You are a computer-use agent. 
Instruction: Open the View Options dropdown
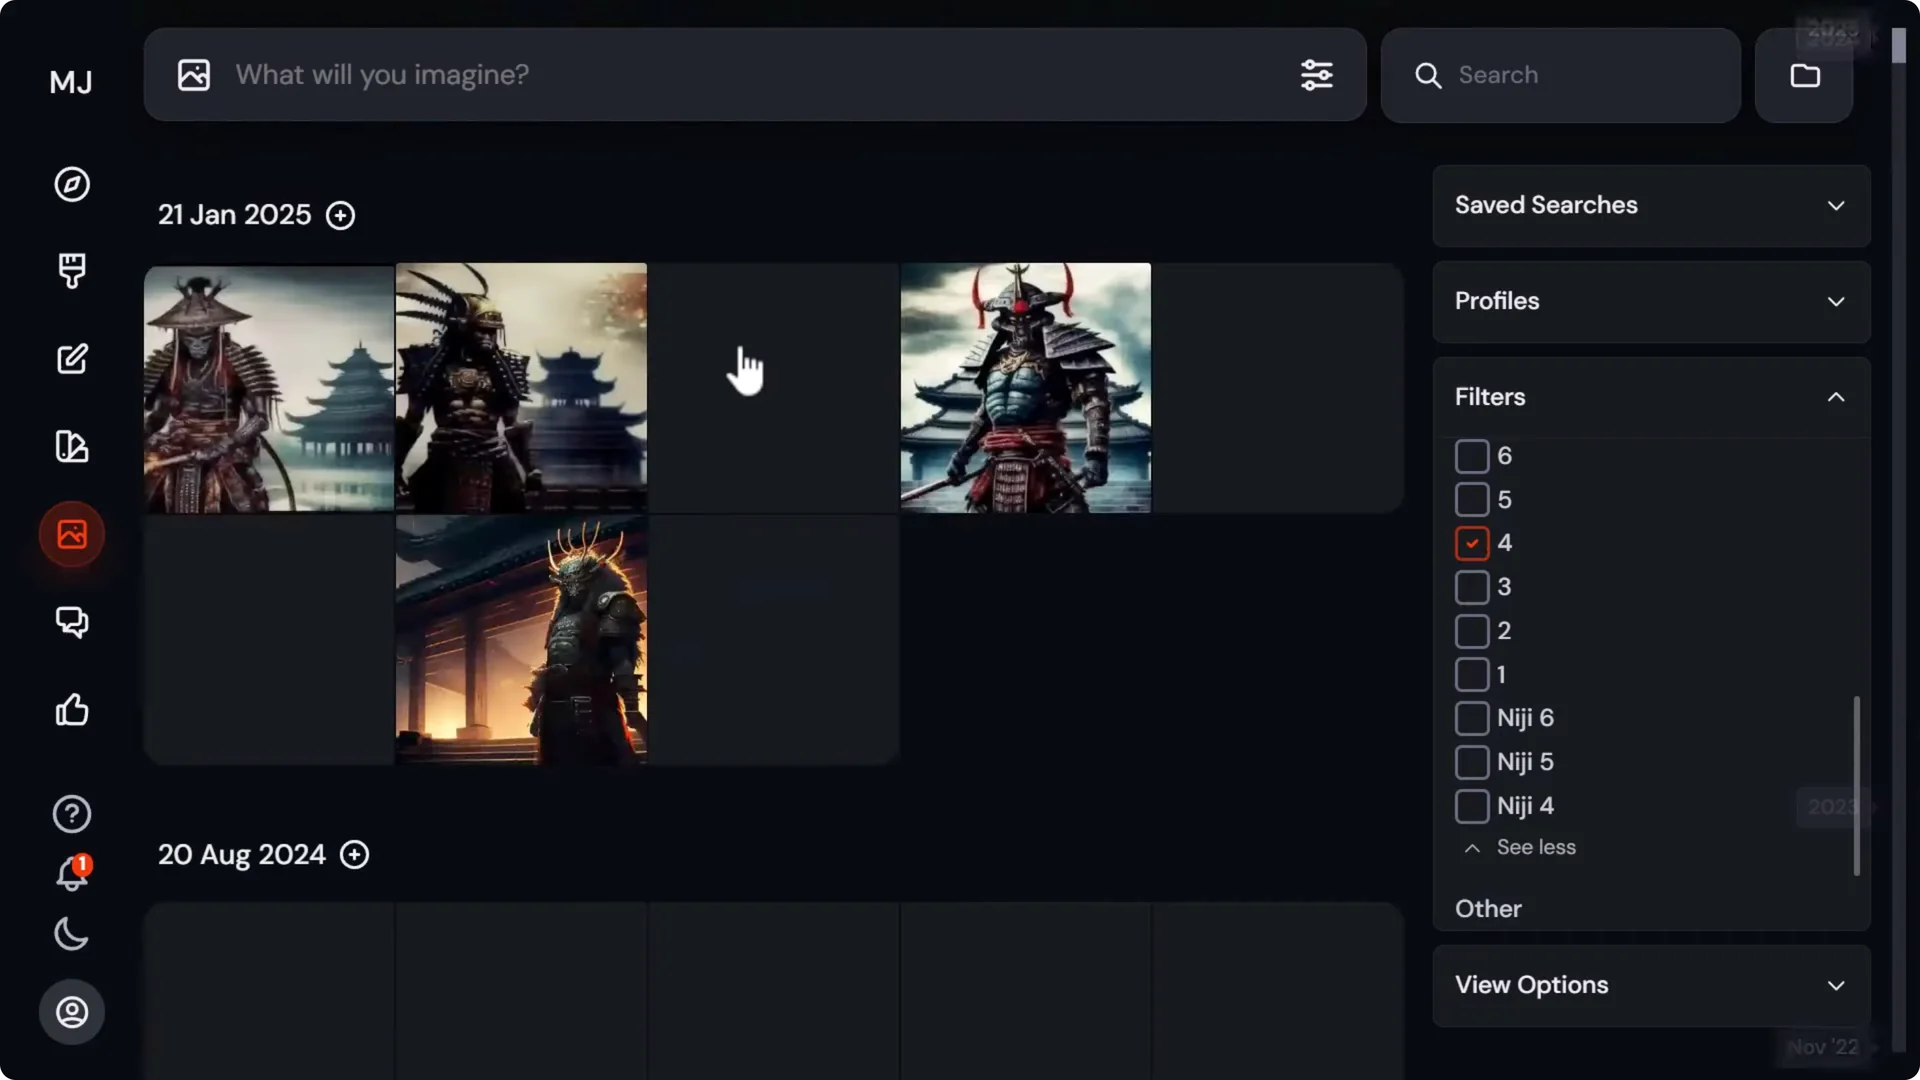tap(1650, 985)
